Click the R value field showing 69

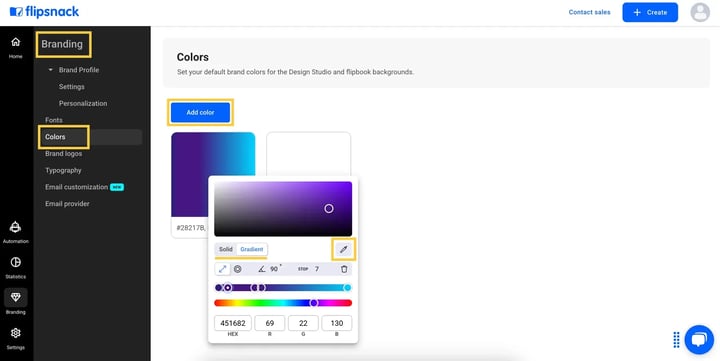point(270,323)
